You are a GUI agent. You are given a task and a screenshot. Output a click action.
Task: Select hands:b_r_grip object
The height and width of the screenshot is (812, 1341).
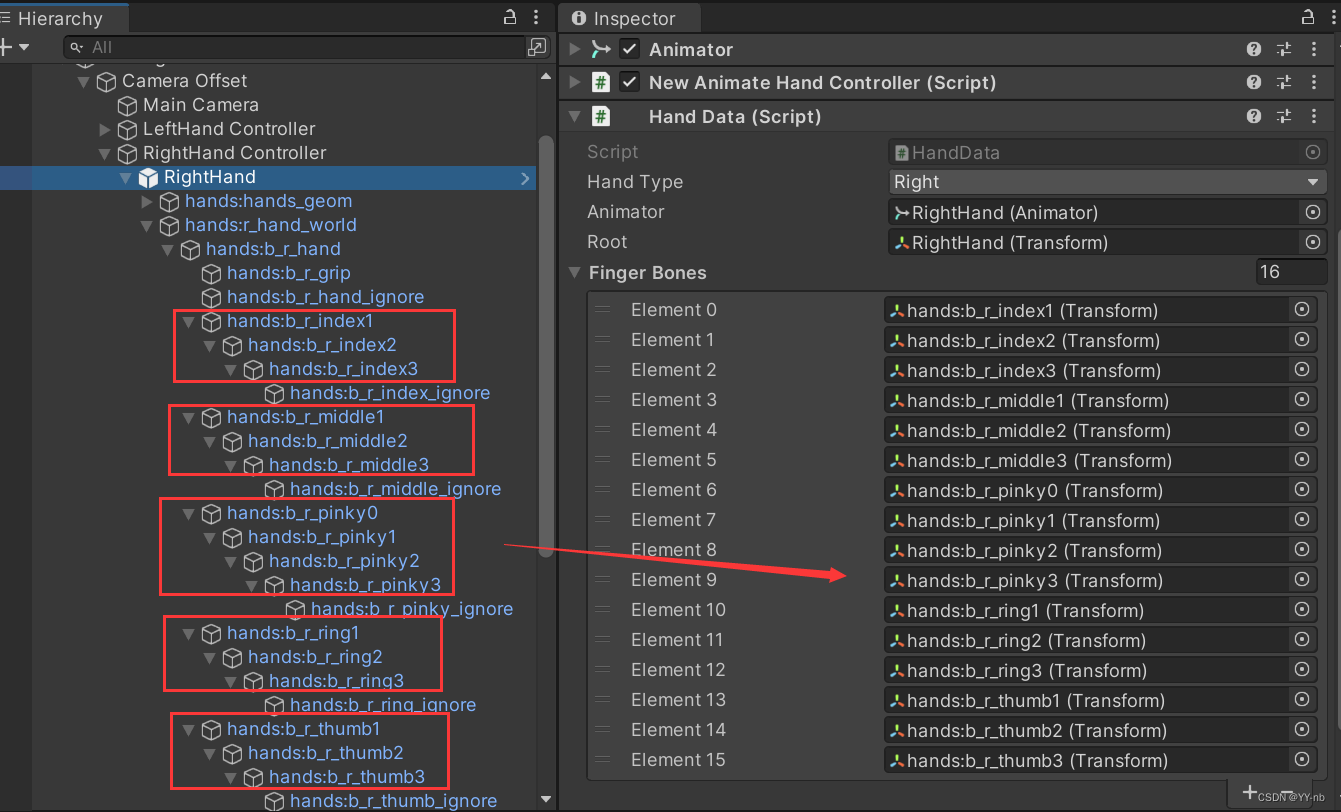tap(288, 273)
